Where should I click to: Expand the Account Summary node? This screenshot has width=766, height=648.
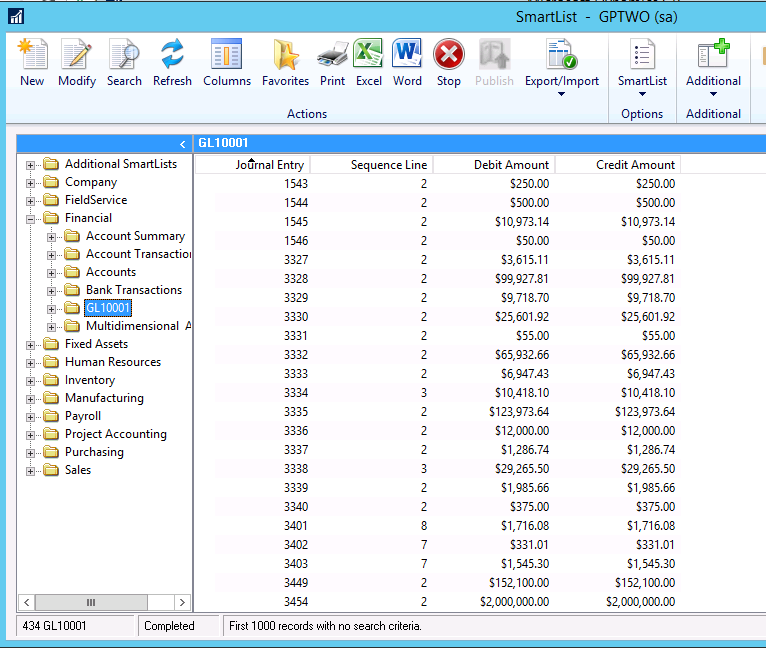click(x=51, y=238)
